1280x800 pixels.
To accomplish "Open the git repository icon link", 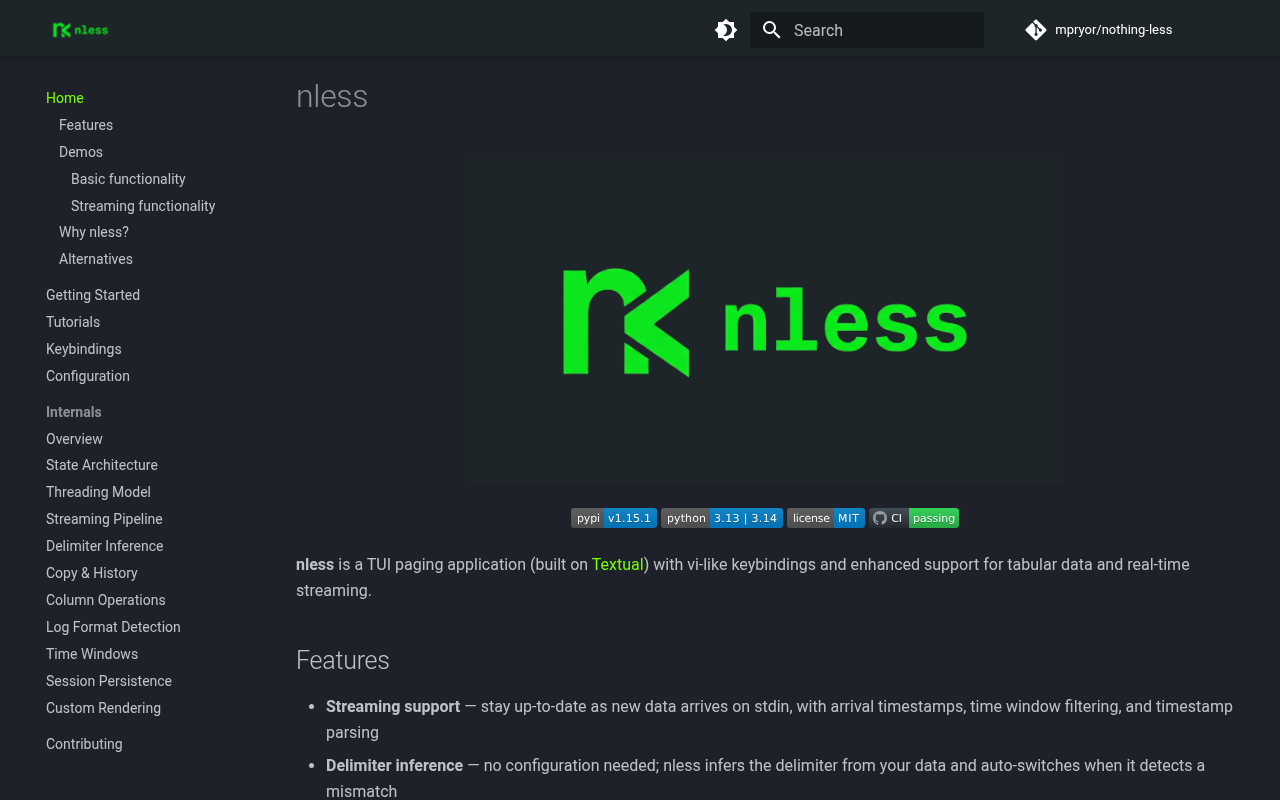I will (x=1036, y=30).
